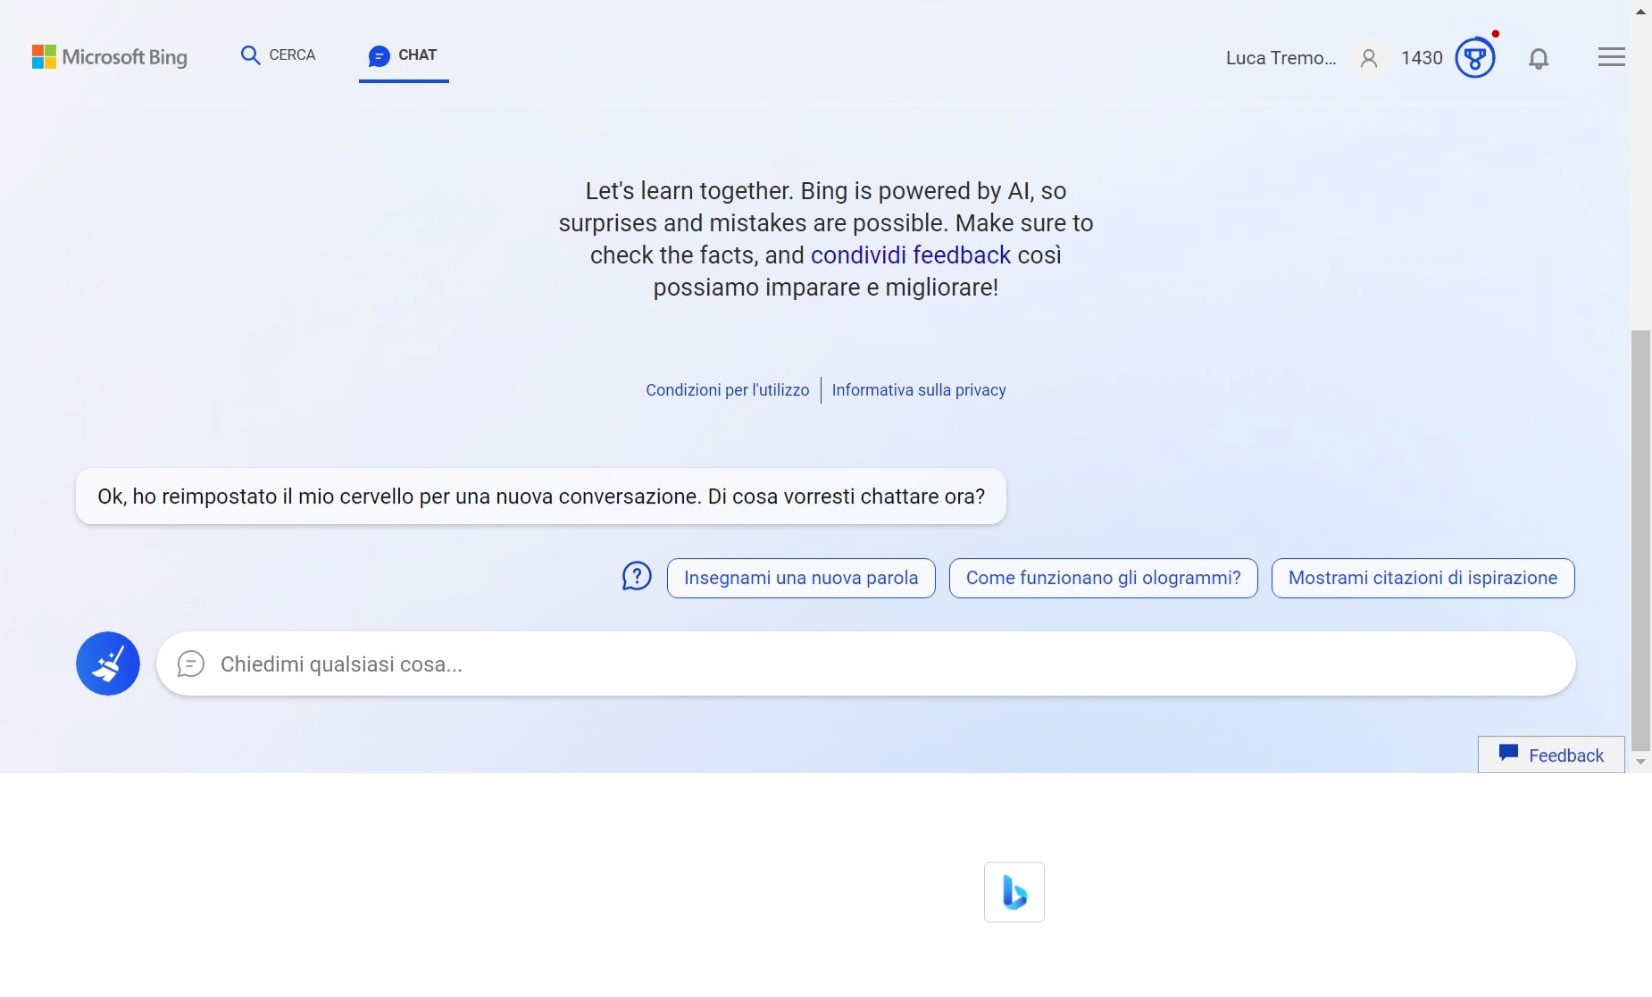
Task: Click the Luca Tremo... account name
Action: [x=1280, y=58]
